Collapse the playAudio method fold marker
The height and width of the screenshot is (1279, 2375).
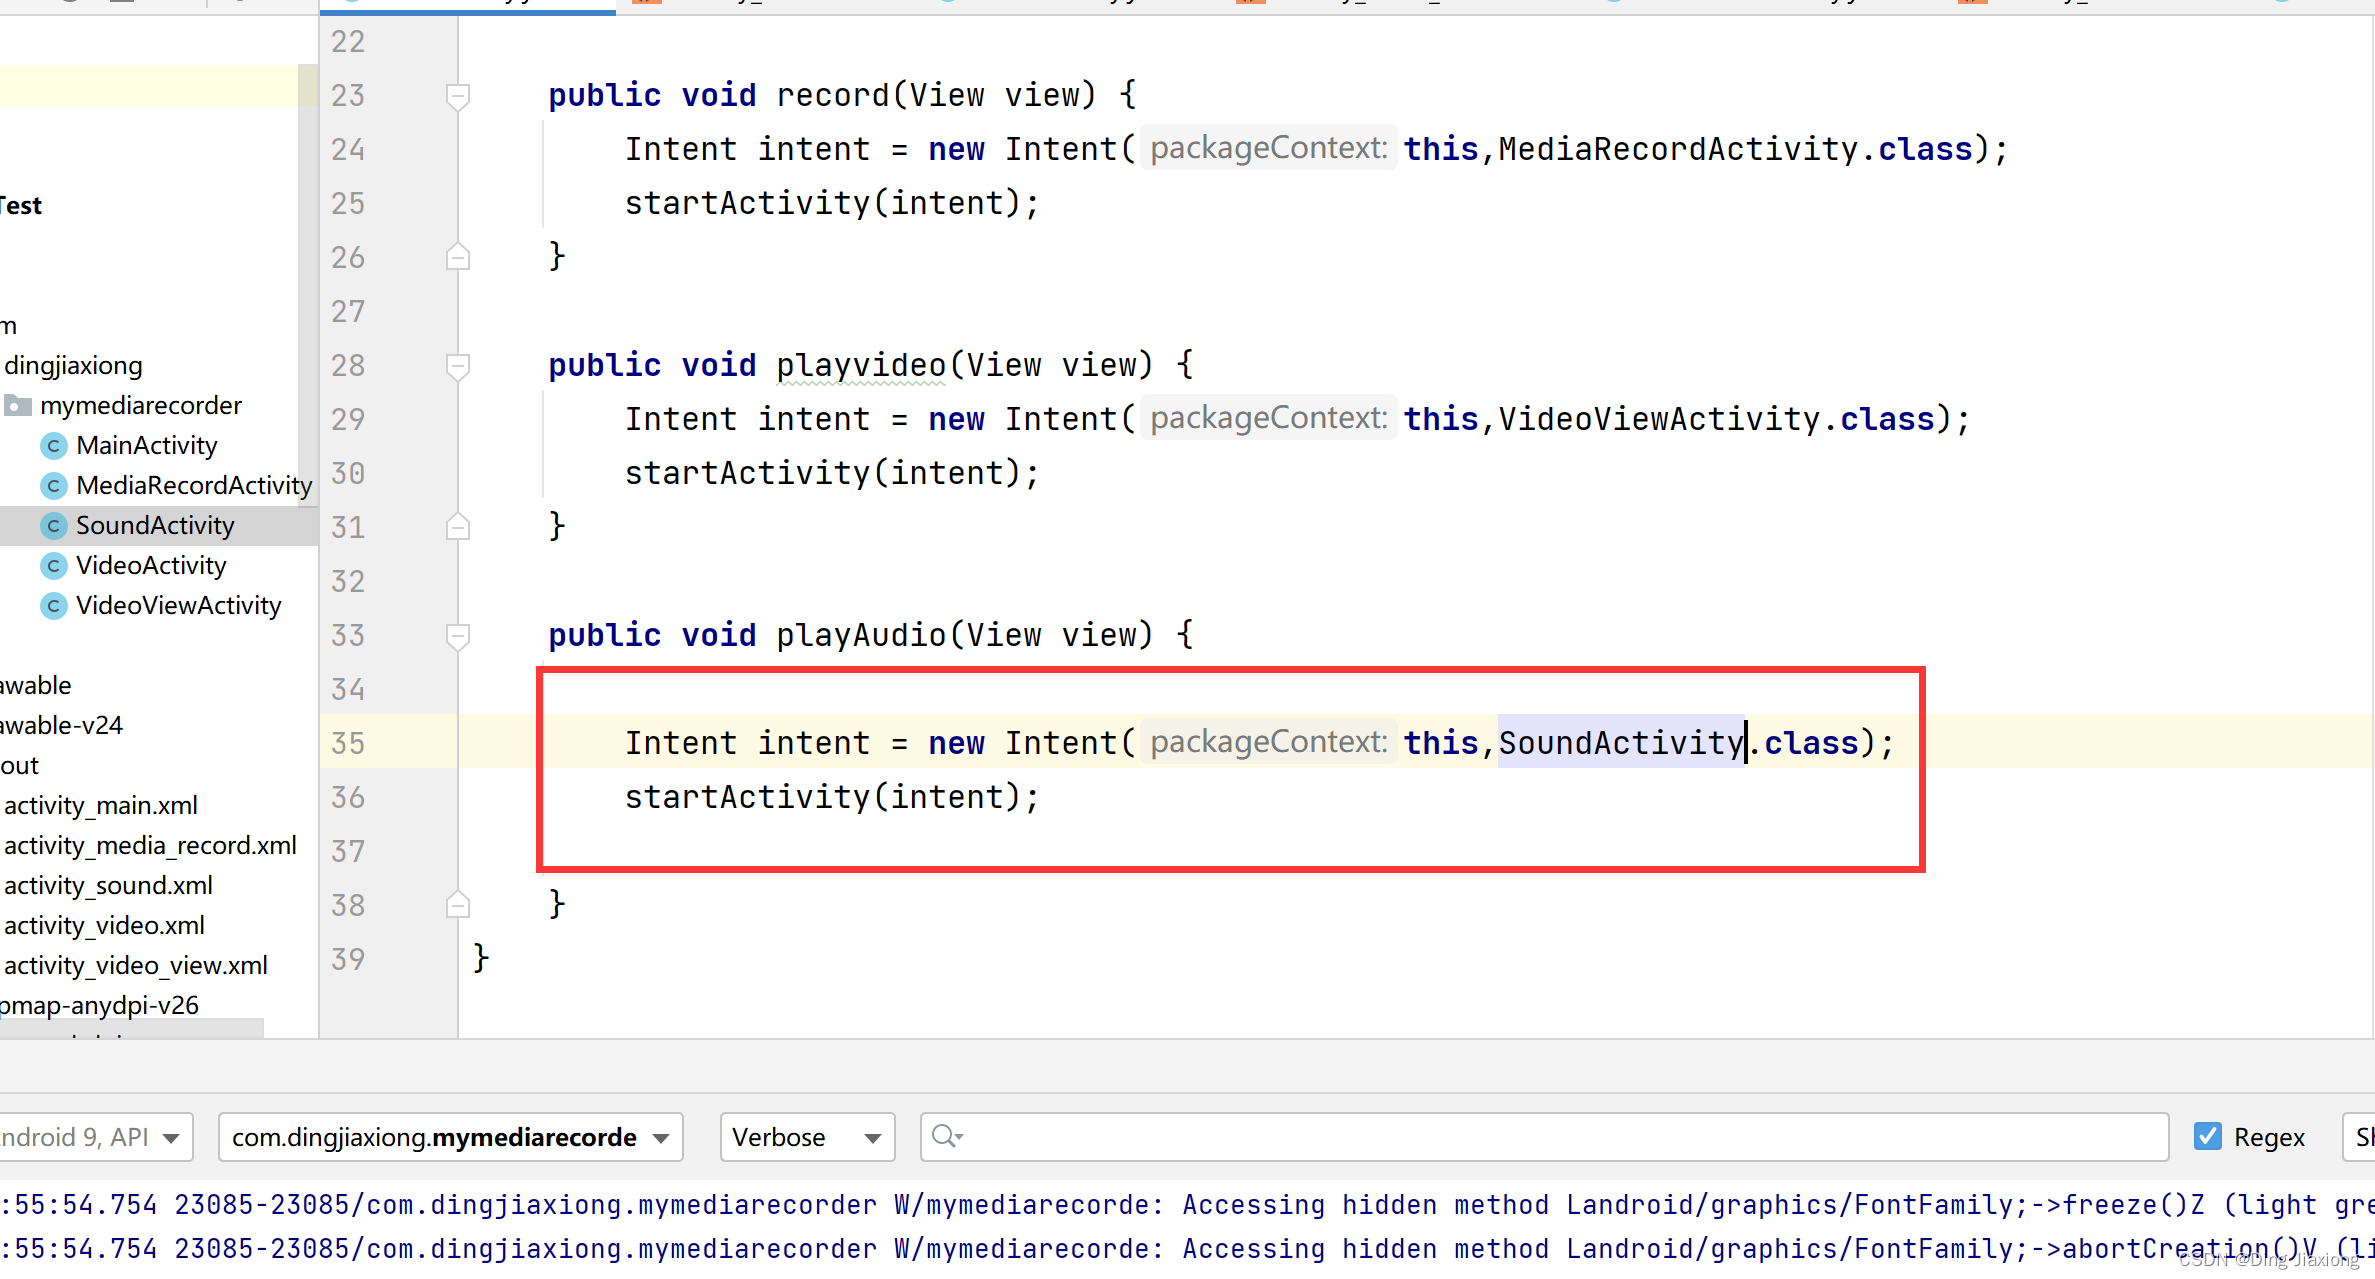[x=458, y=636]
